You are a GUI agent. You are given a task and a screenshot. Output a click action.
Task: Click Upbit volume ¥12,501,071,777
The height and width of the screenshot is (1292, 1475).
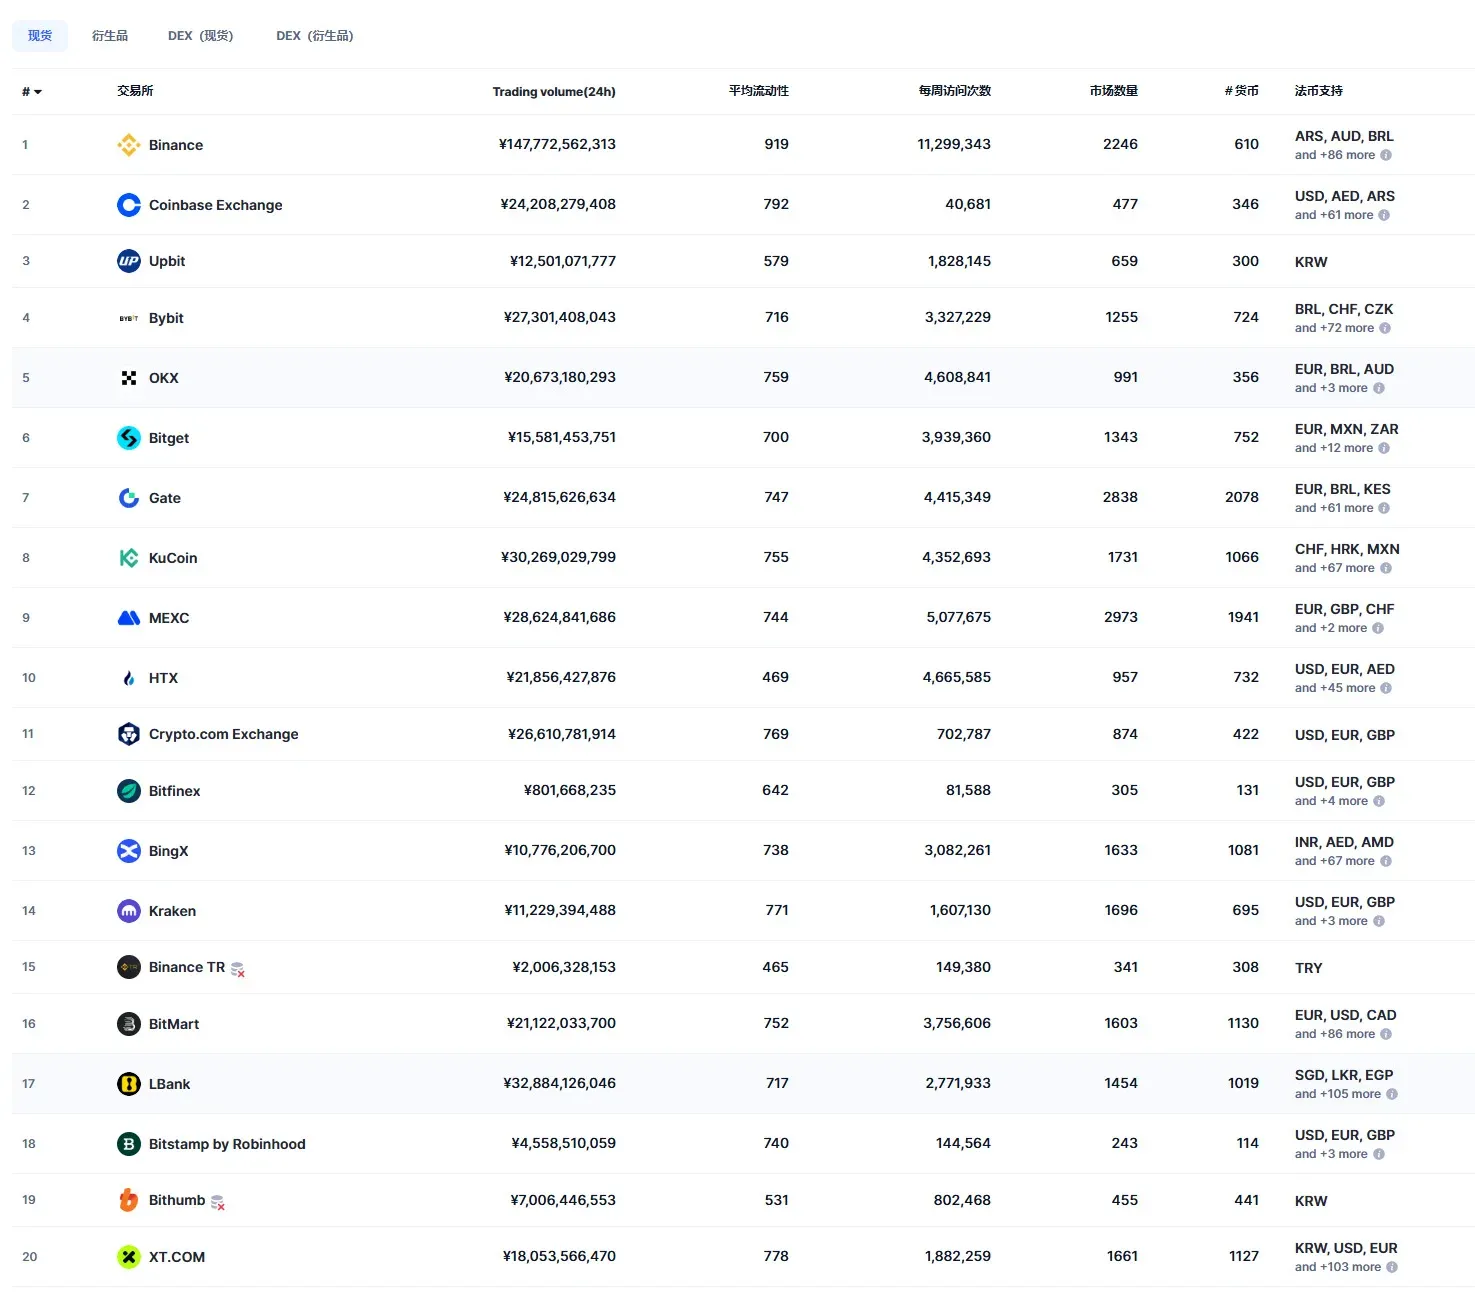(563, 261)
